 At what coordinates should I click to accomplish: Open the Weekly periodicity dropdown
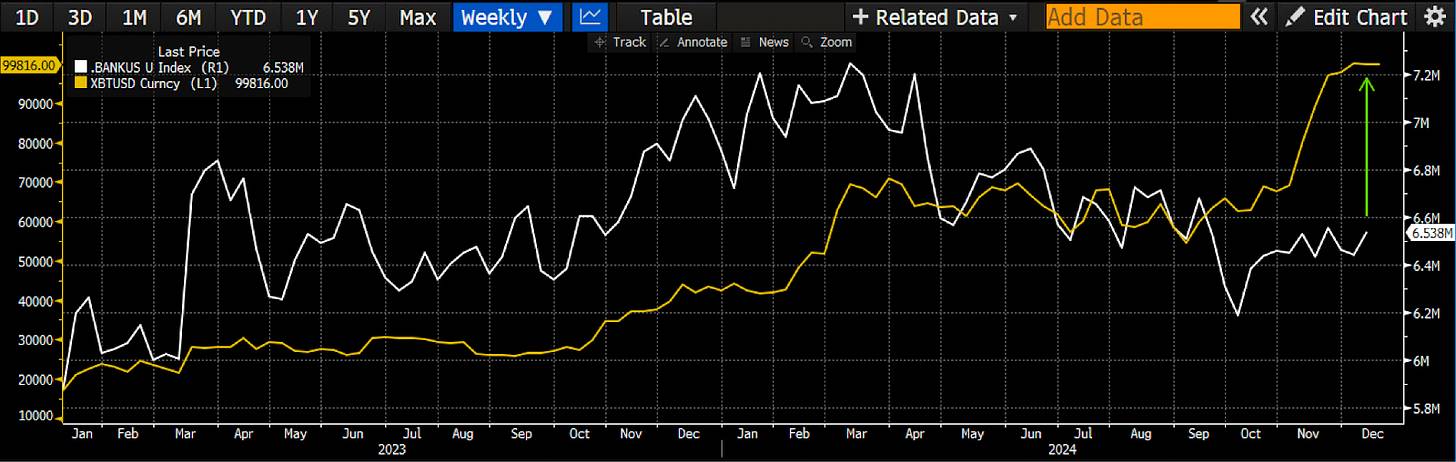click(x=507, y=17)
